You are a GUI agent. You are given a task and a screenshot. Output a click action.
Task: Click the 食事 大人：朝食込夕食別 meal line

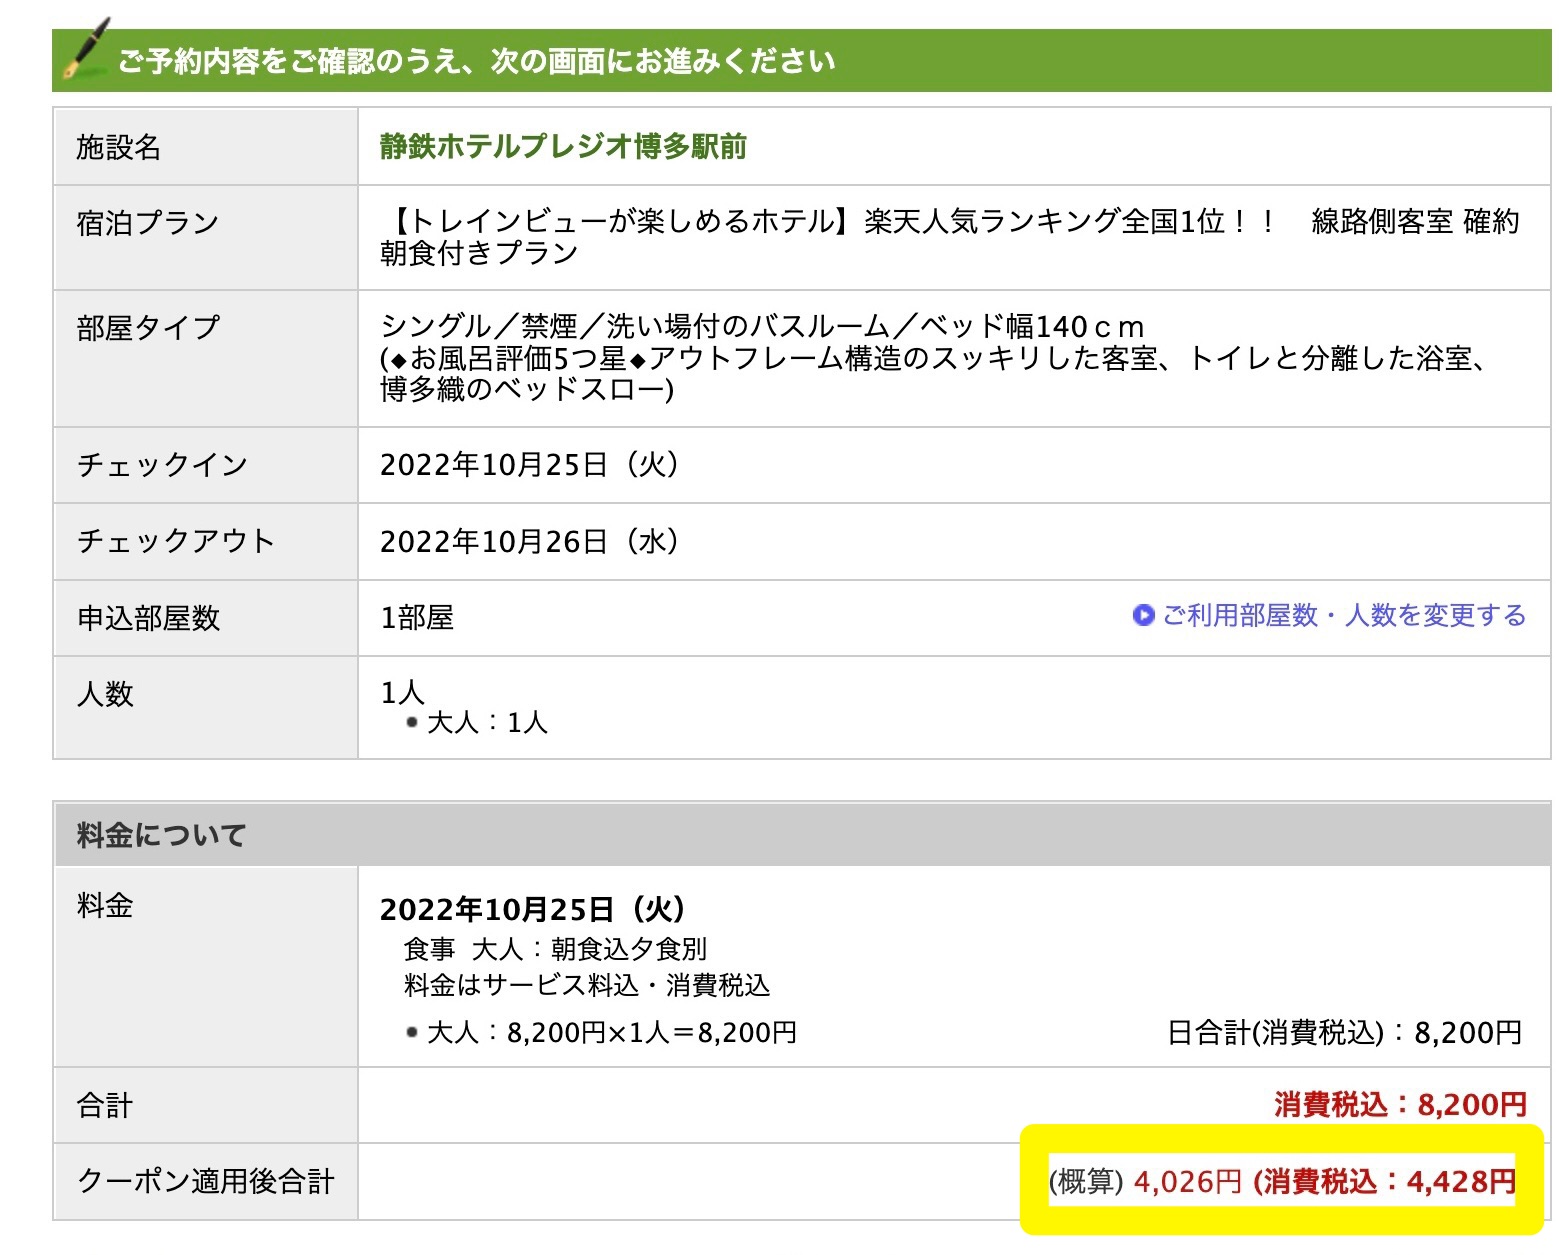coord(555,949)
